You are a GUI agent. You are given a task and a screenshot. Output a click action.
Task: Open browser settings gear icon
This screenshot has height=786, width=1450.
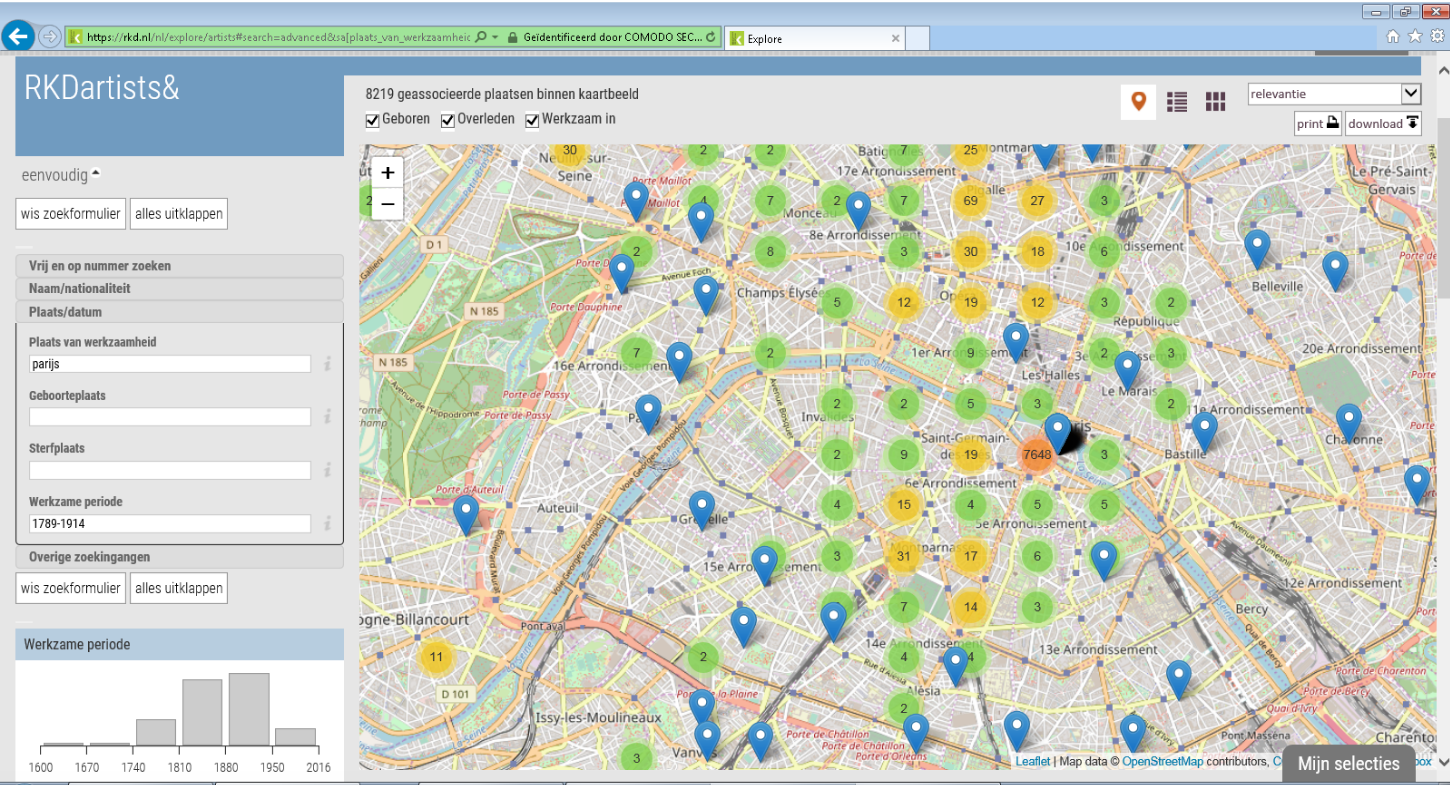coord(1437,36)
